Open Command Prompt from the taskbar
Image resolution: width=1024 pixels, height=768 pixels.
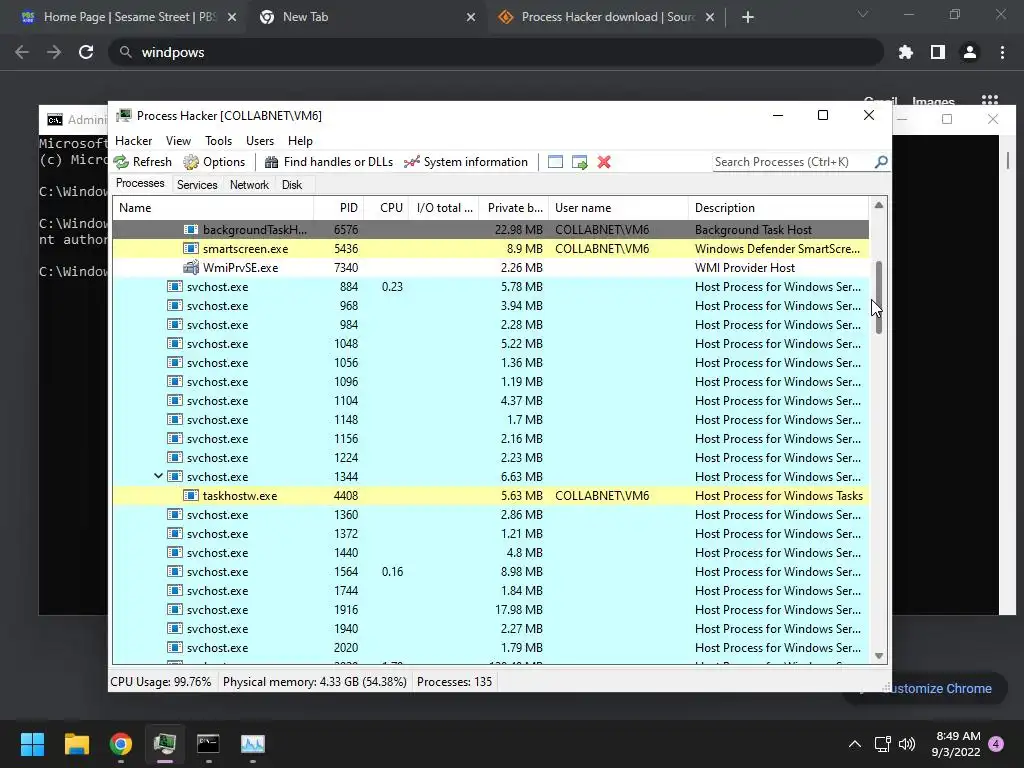click(x=208, y=744)
